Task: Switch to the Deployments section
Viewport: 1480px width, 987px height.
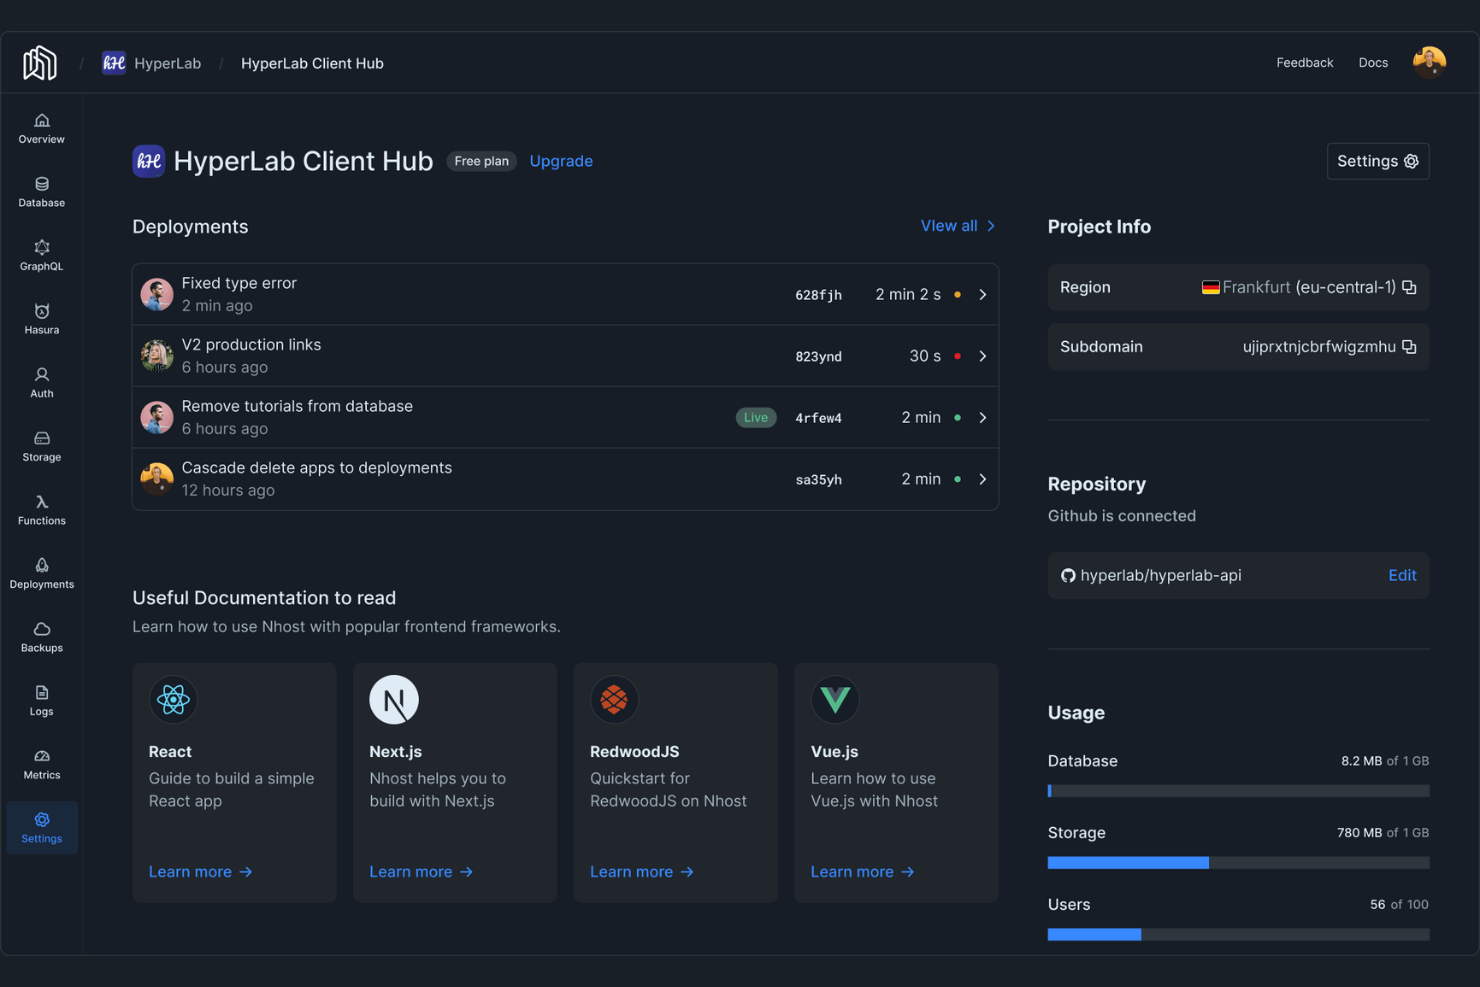Action: (x=41, y=573)
